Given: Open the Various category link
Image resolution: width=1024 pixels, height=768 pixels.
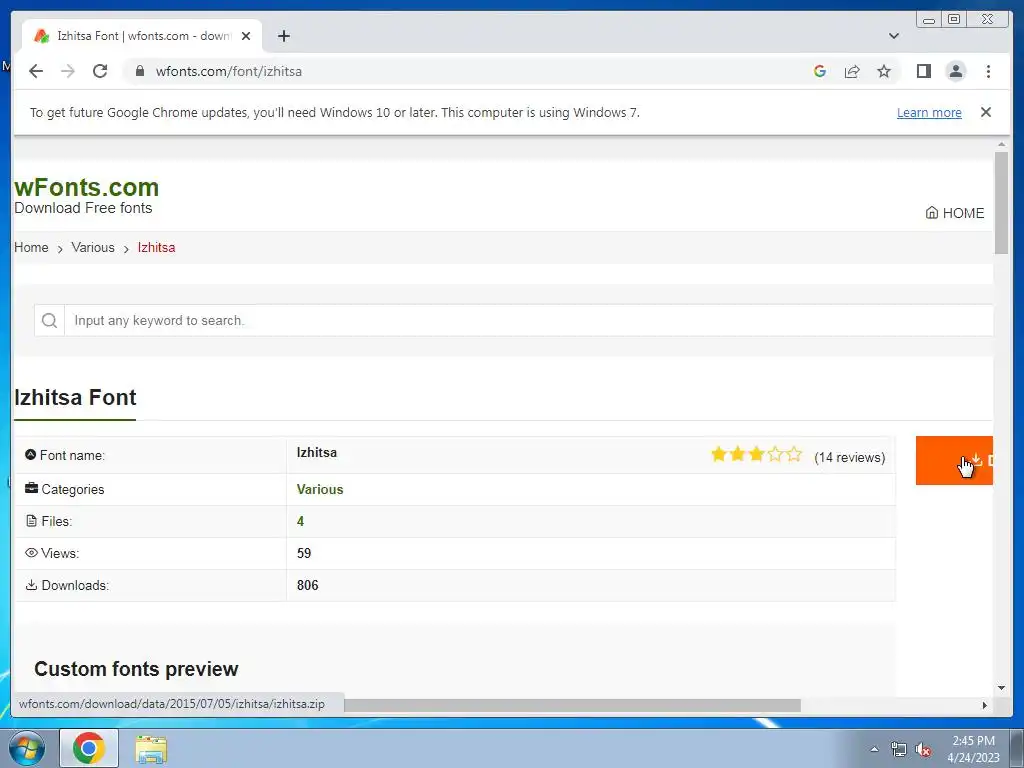Looking at the screenshot, I should click(320, 489).
